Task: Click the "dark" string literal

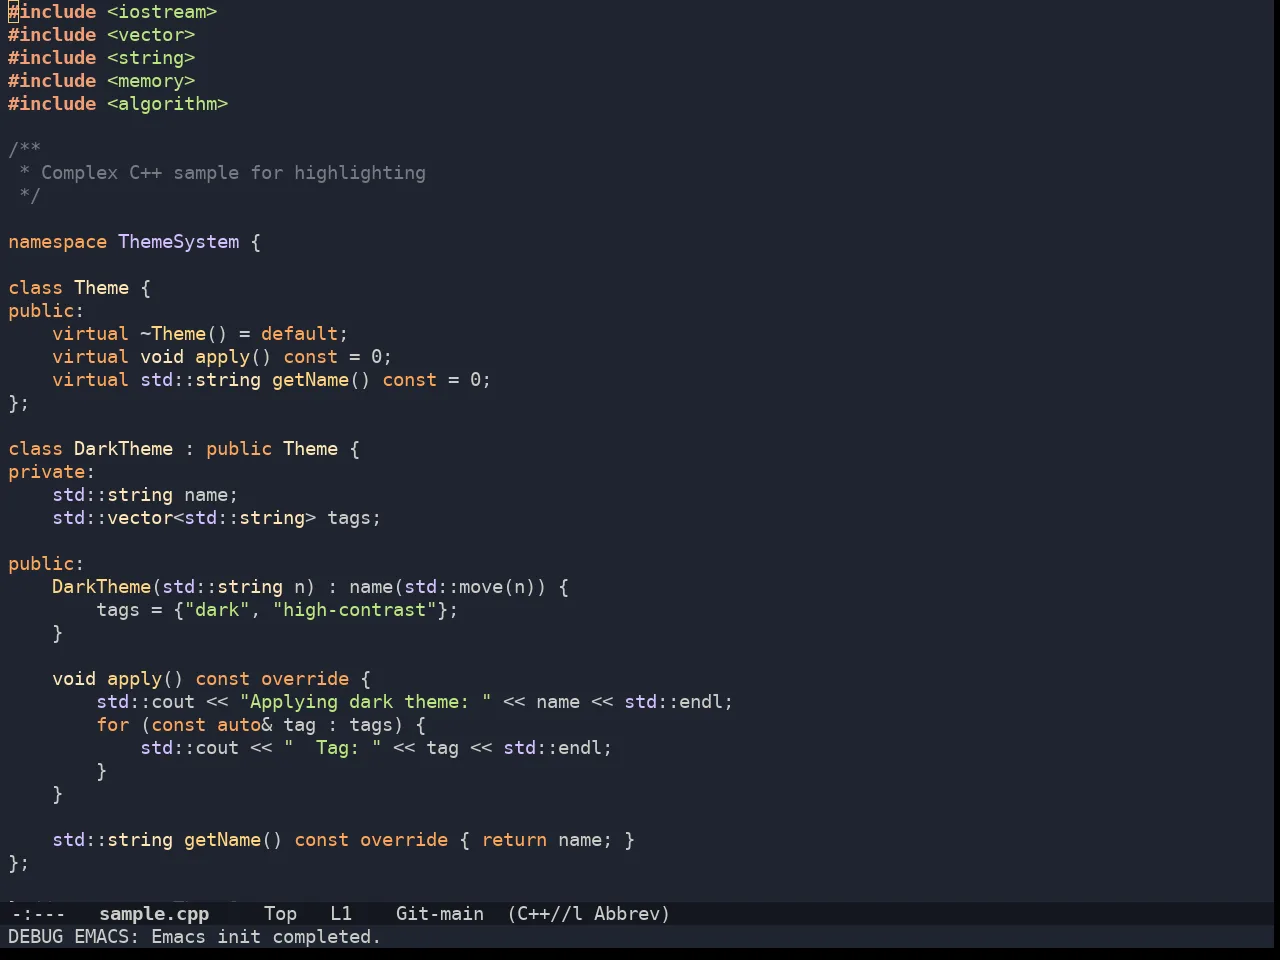Action: coord(217,610)
